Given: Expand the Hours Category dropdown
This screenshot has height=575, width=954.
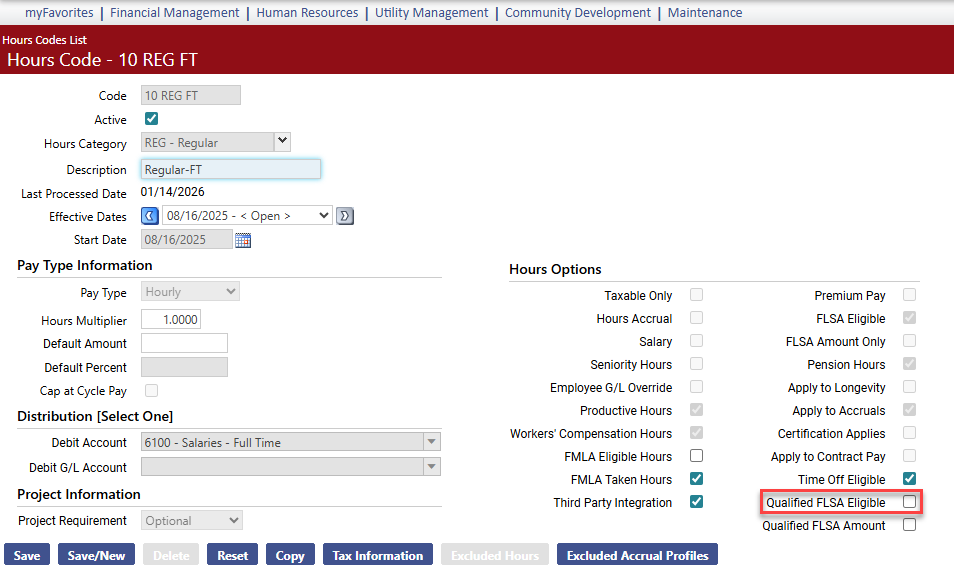Looking at the screenshot, I should (282, 142).
